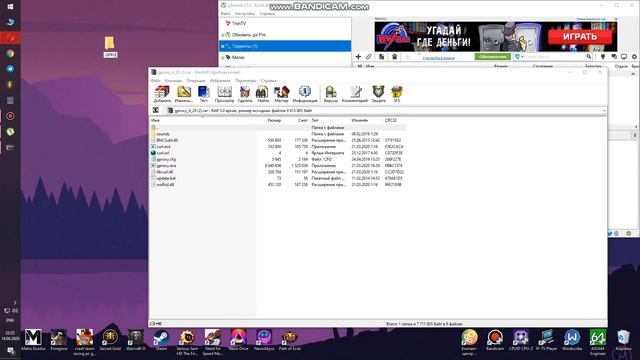Select the AIDA64 Engineer desktop shortcut

point(598,342)
